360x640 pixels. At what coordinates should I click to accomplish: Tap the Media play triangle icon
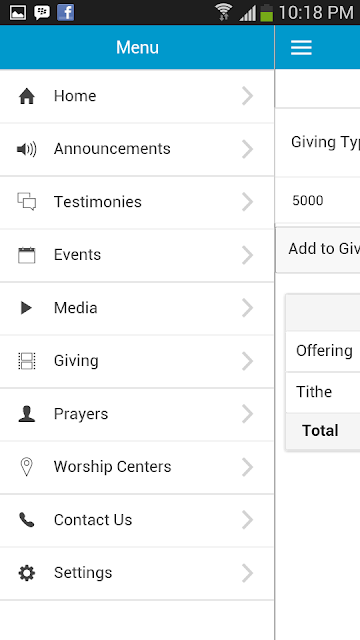(x=27, y=308)
